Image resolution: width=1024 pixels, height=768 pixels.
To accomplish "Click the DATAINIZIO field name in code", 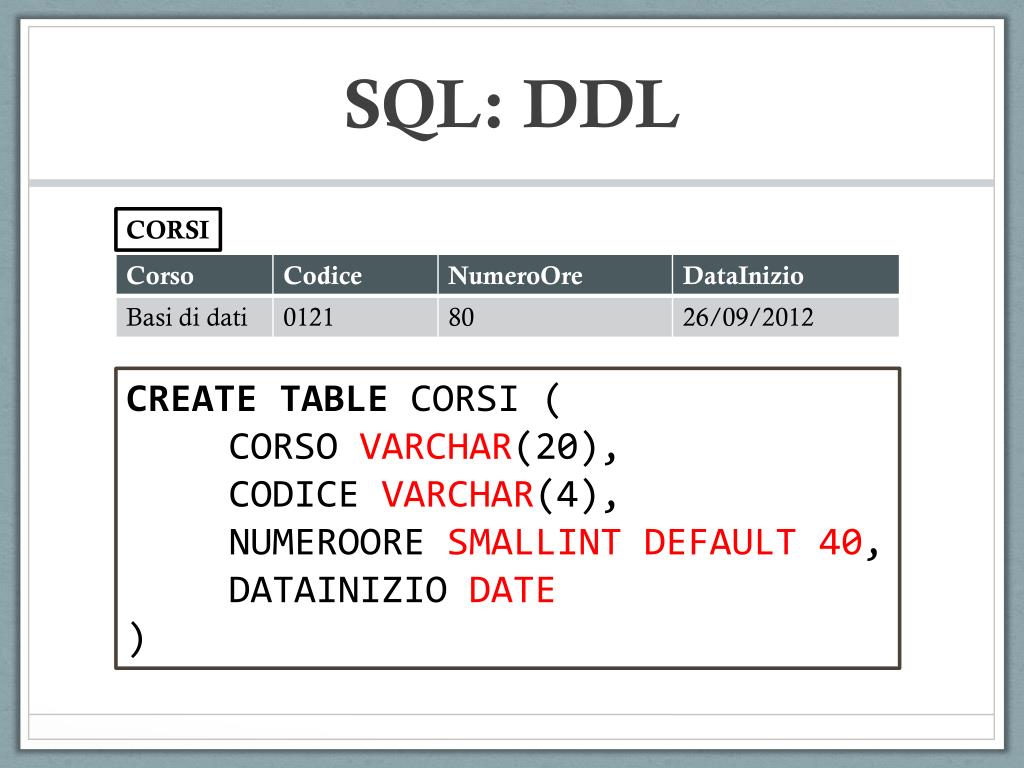I will click(338, 590).
